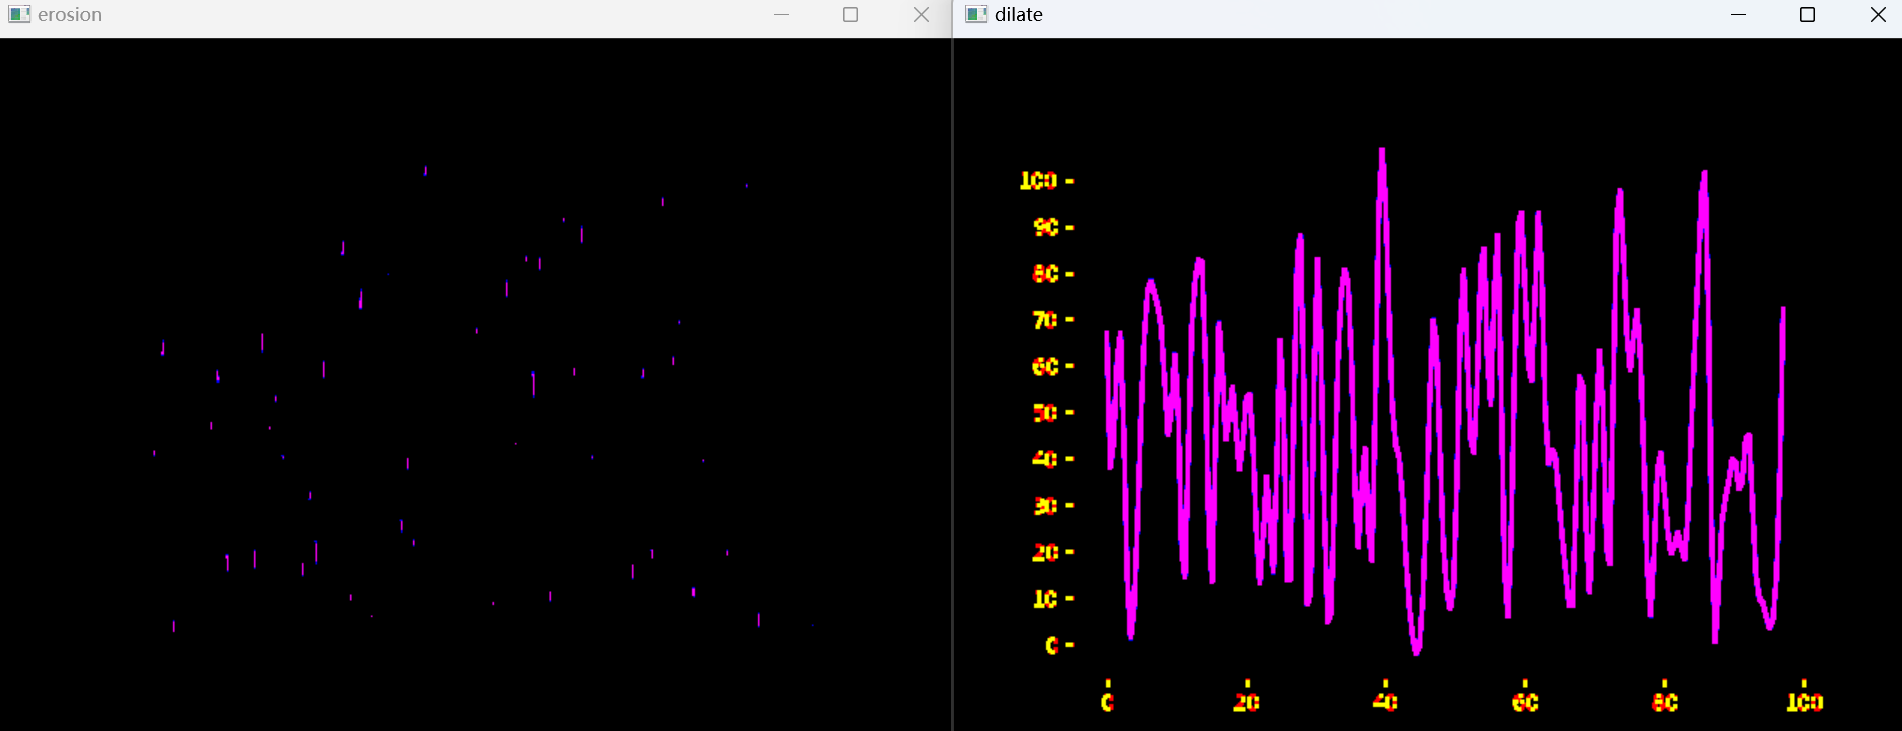Click the dilate window title text
Image resolution: width=1902 pixels, height=731 pixels.
click(1019, 14)
